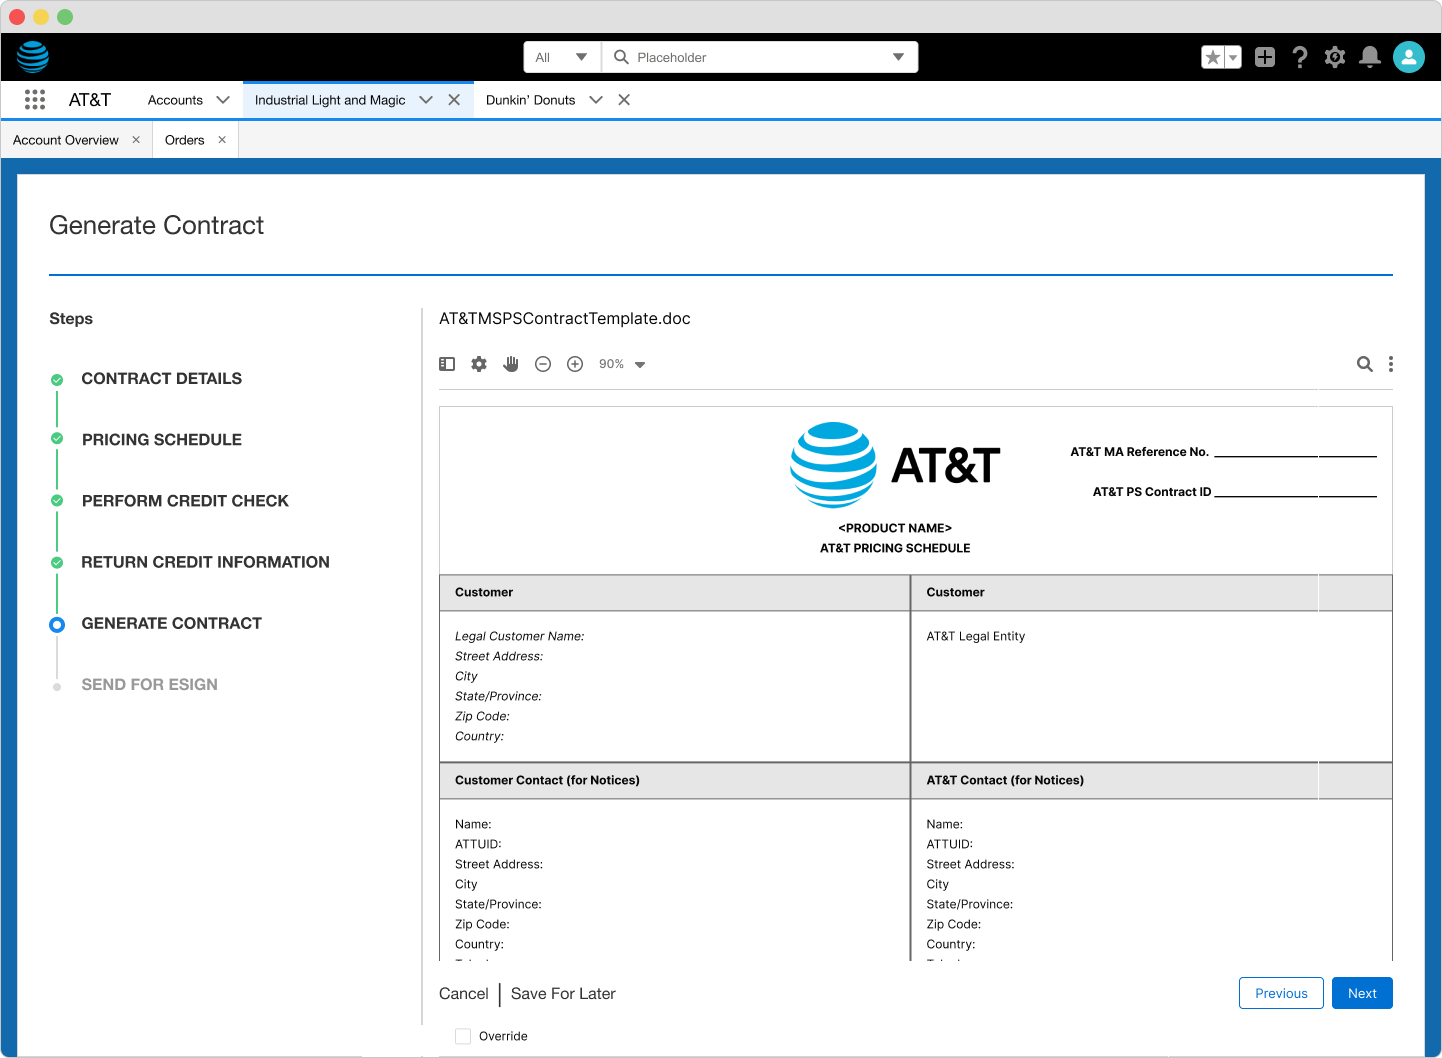Expand the Dunkin' Donuts tab chevron
Image resolution: width=1442 pixels, height=1058 pixels.
(x=596, y=100)
